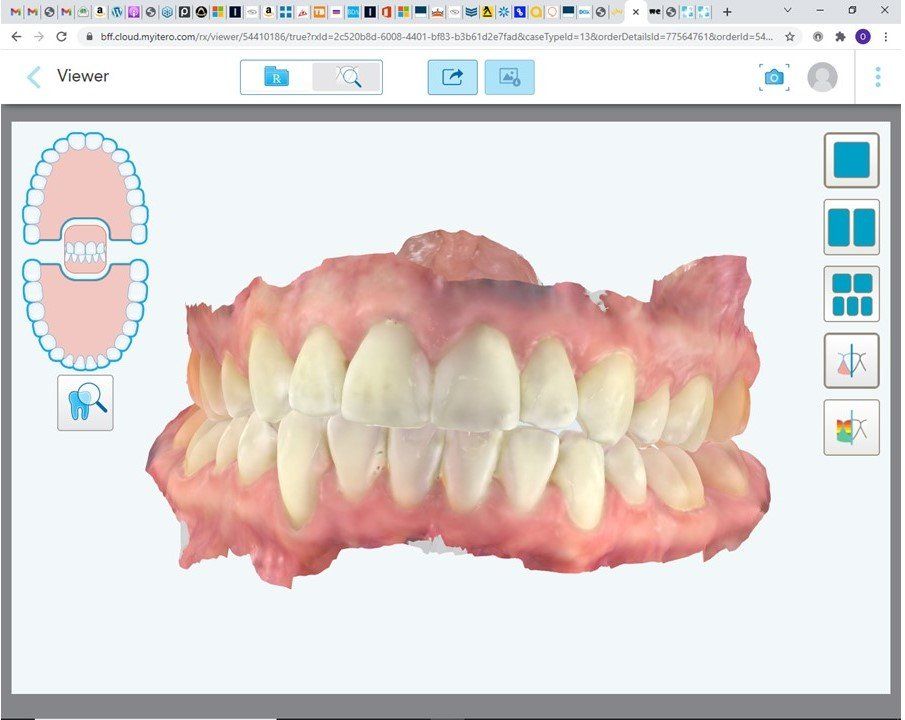Select the upper jaw arch diagram

coord(85,180)
